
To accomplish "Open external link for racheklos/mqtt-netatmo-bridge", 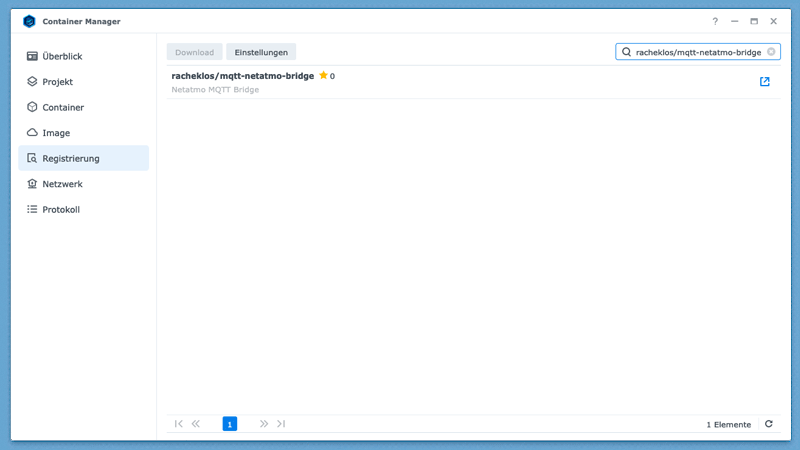I will [x=765, y=82].
